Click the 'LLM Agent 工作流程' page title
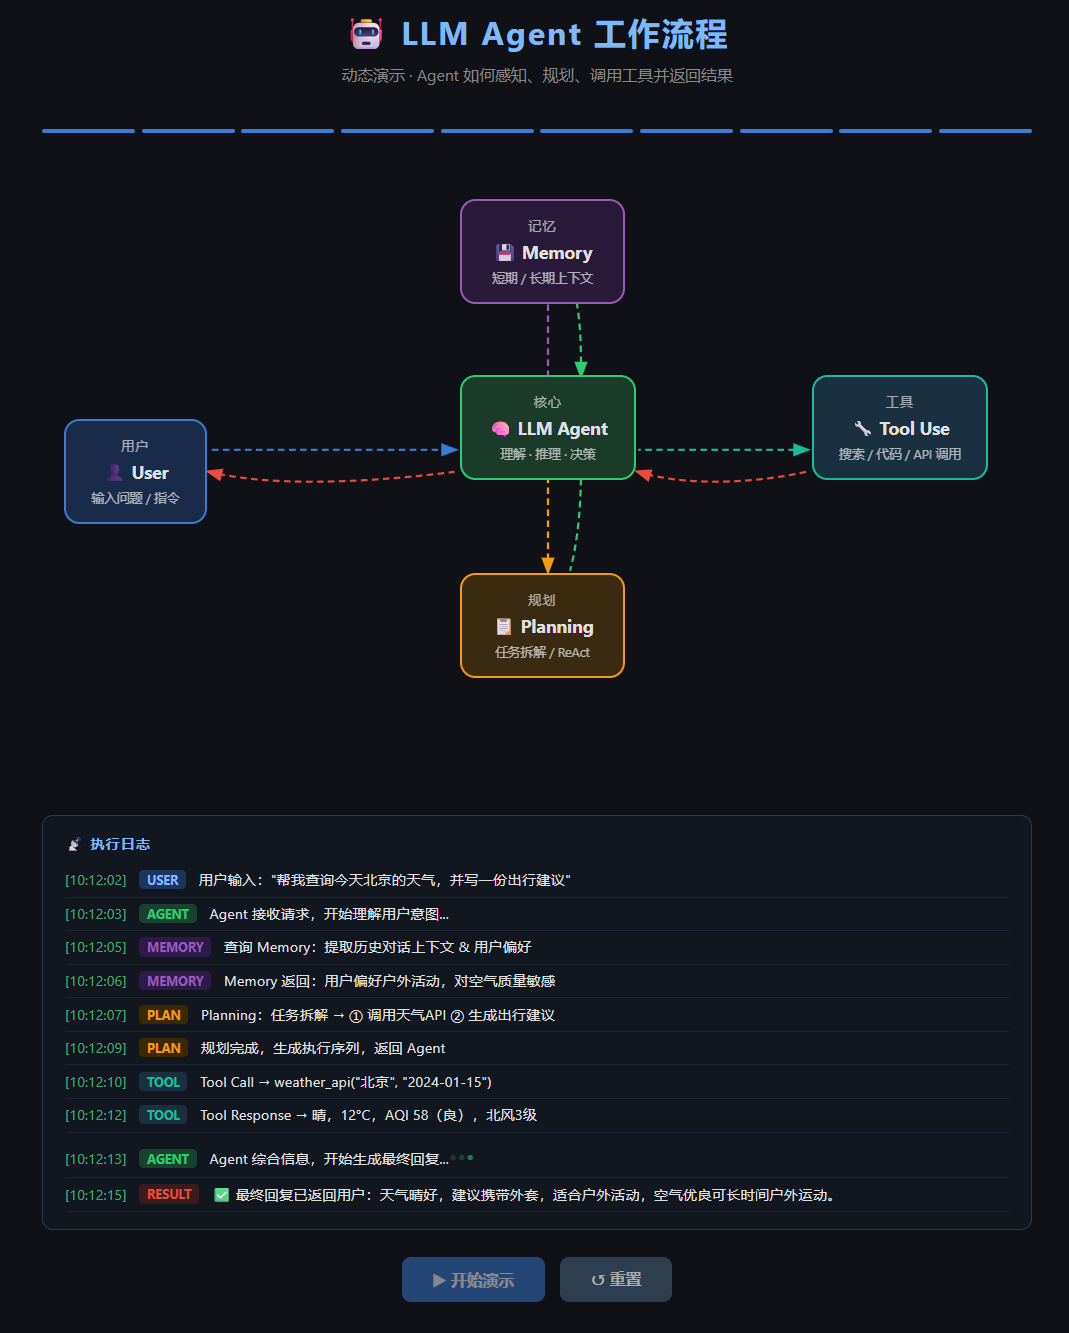The height and width of the screenshot is (1333, 1069). 564,34
